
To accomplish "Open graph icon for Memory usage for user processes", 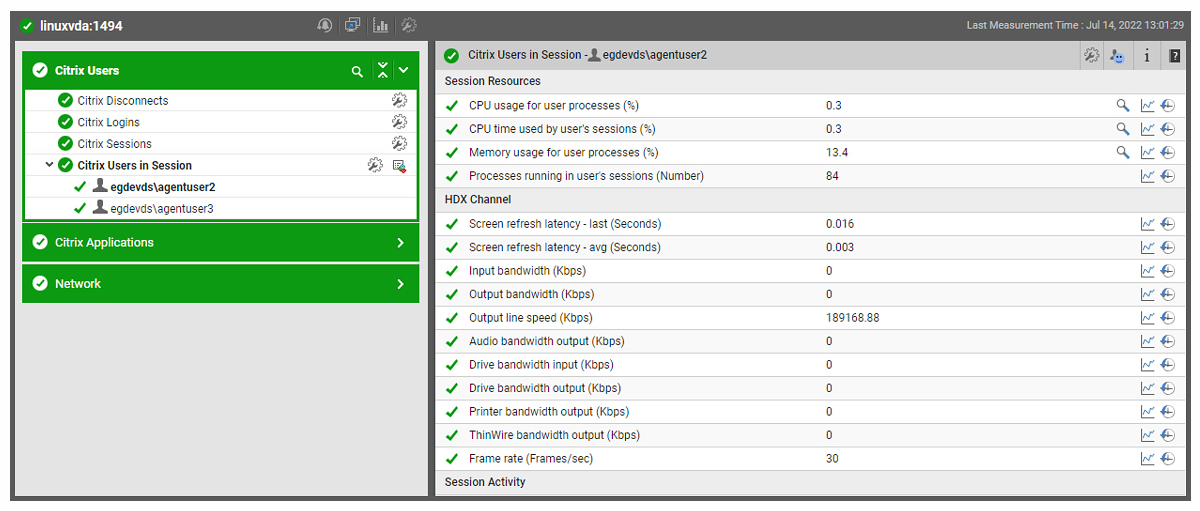I will click(x=1147, y=152).
